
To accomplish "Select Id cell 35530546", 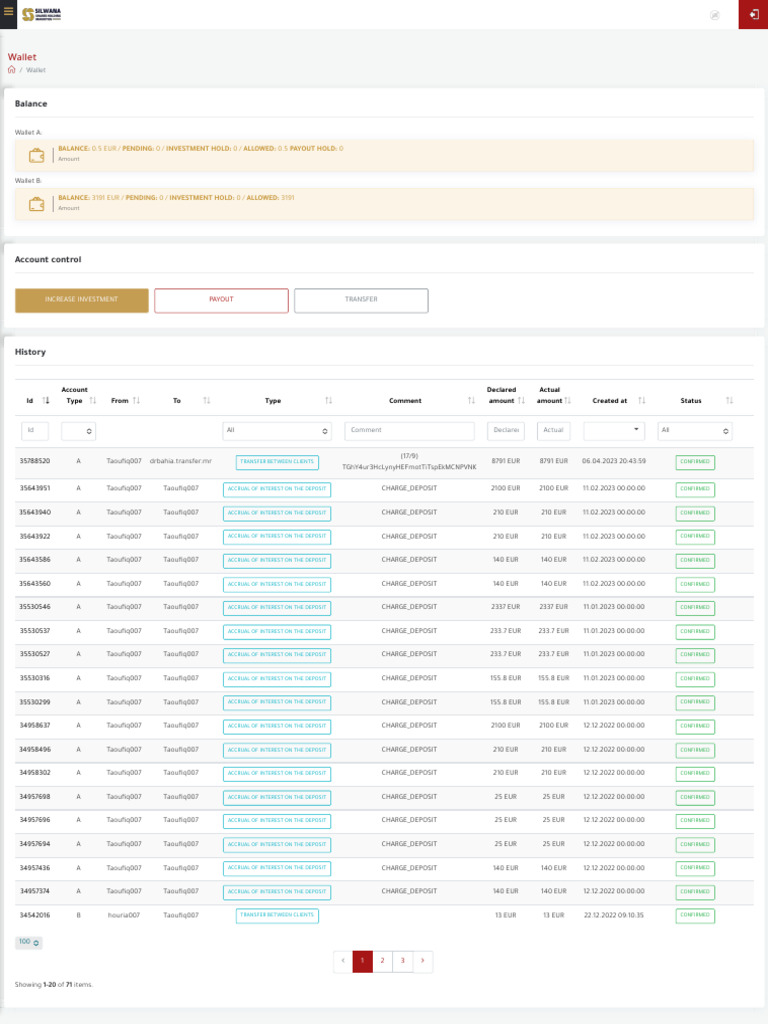I will (35, 607).
